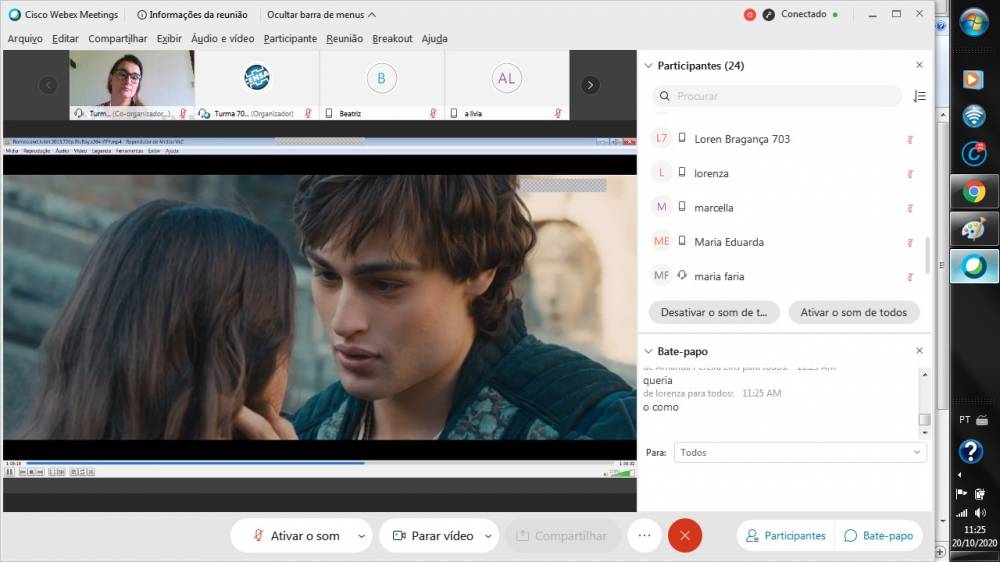Toggle Parar vídeo camera button

click(432, 536)
